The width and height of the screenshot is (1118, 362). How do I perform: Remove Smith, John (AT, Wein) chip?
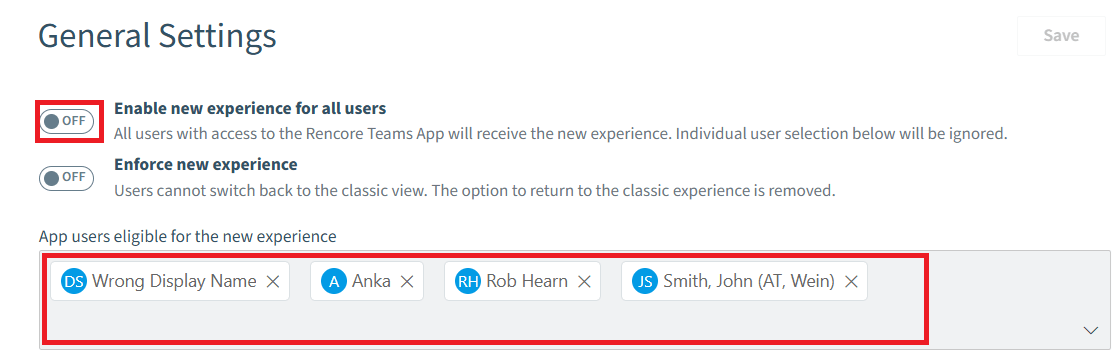click(851, 281)
